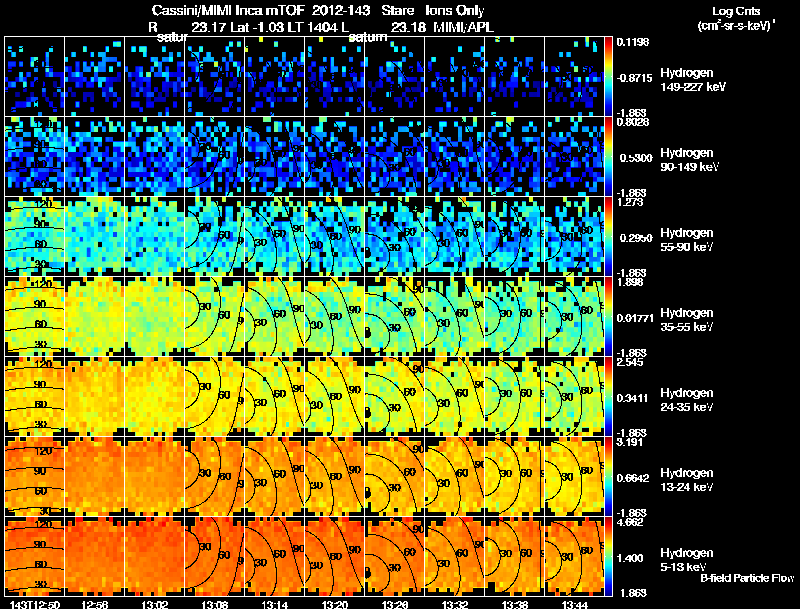The image size is (800, 609).
Task: Click the color bar beside Hydrogen 5-13 keV
Action: (x=608, y=556)
